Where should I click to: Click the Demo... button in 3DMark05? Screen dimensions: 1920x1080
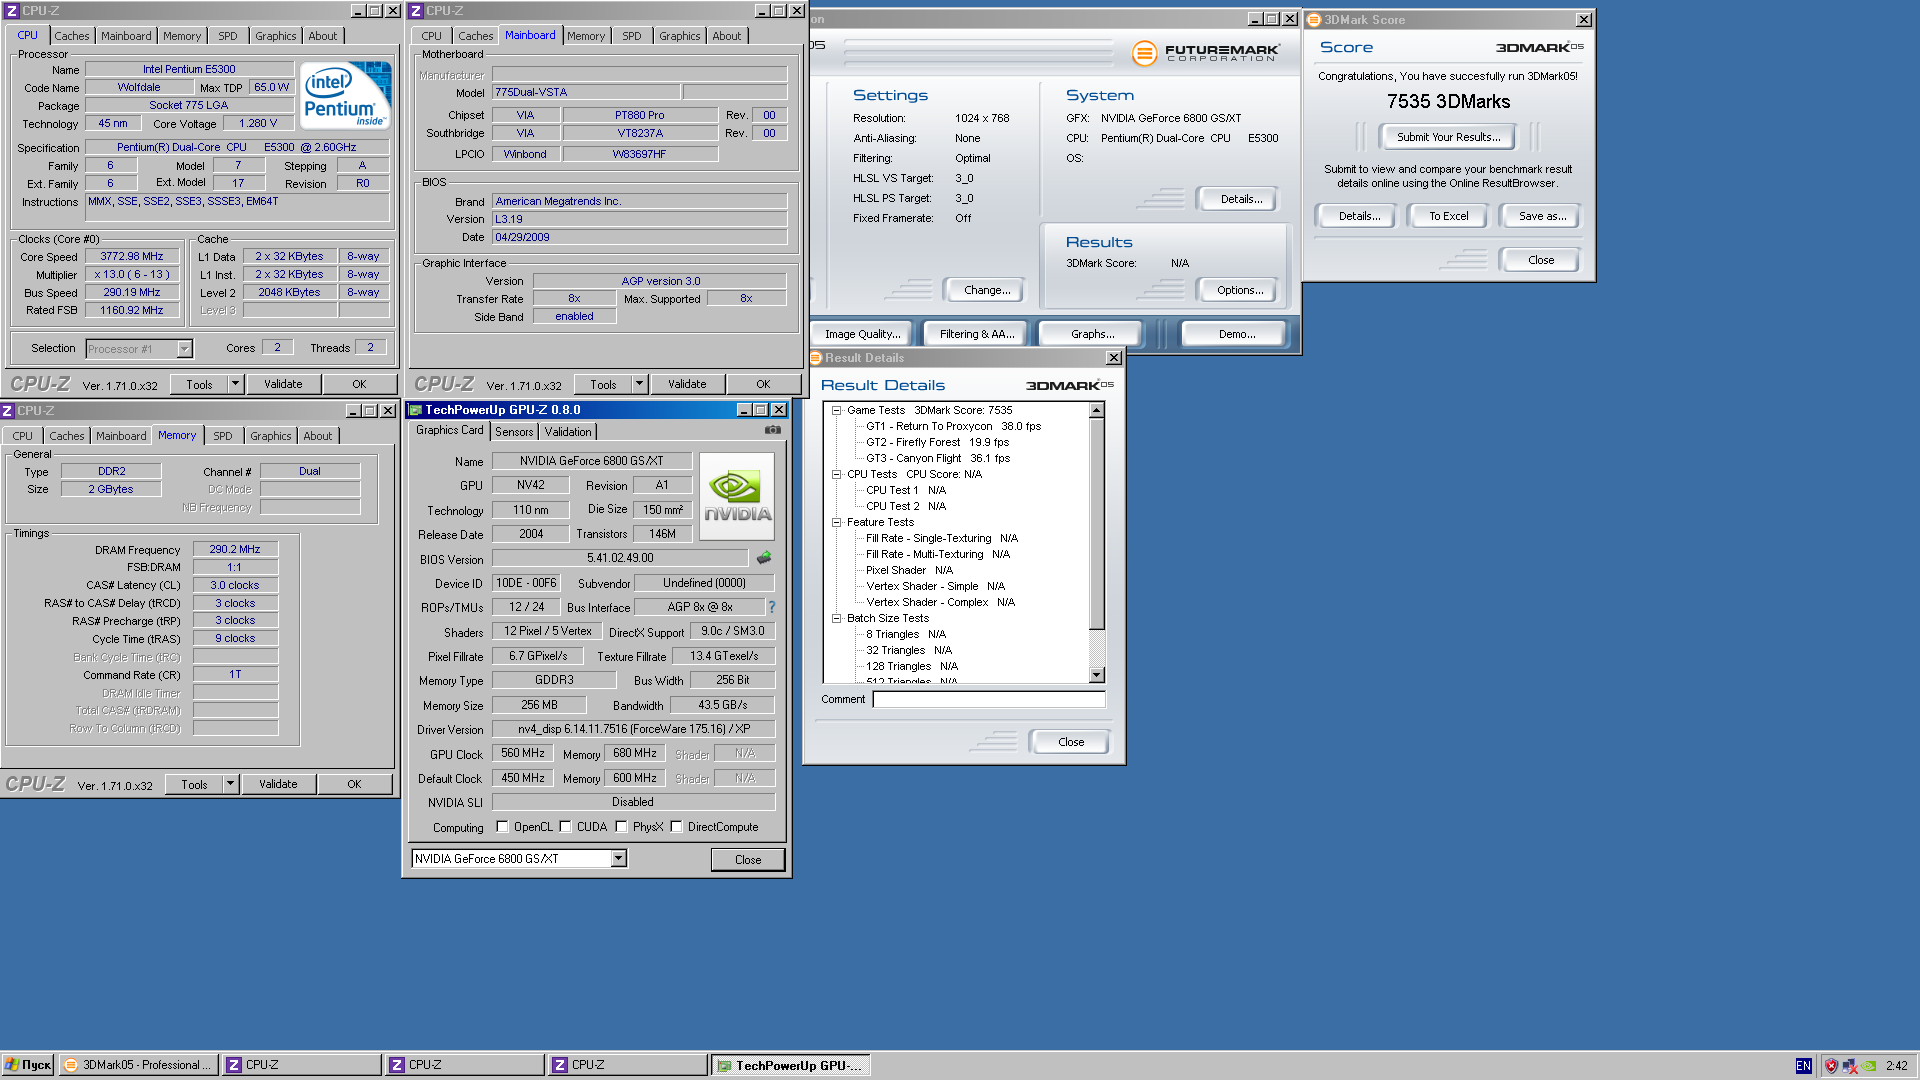pos(1236,334)
